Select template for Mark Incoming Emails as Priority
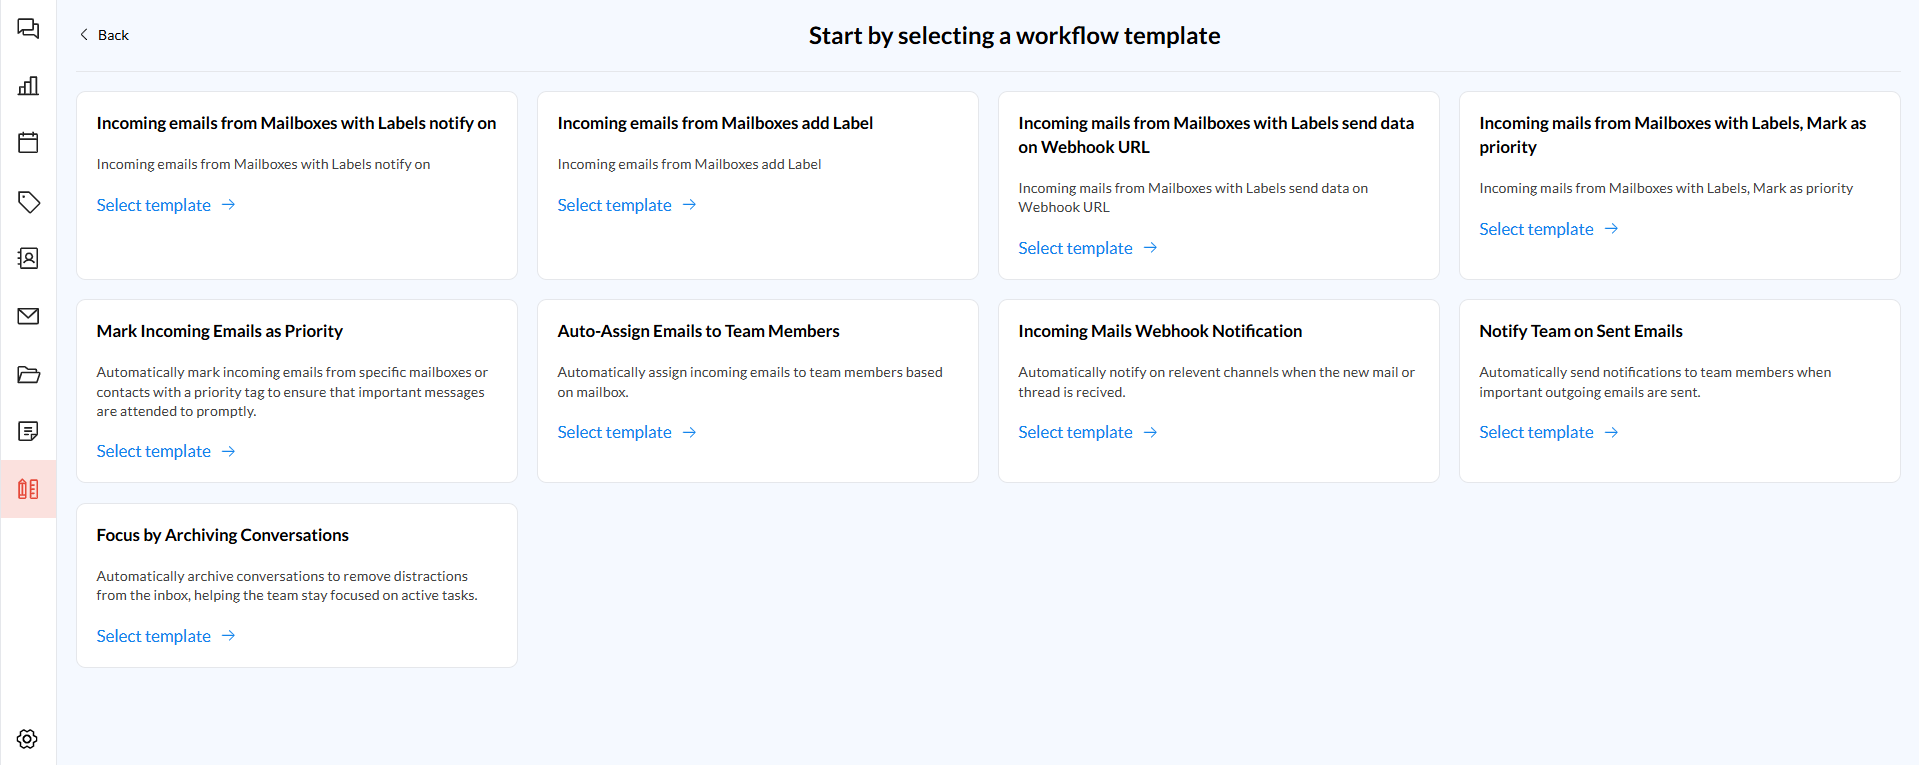 click(x=165, y=451)
